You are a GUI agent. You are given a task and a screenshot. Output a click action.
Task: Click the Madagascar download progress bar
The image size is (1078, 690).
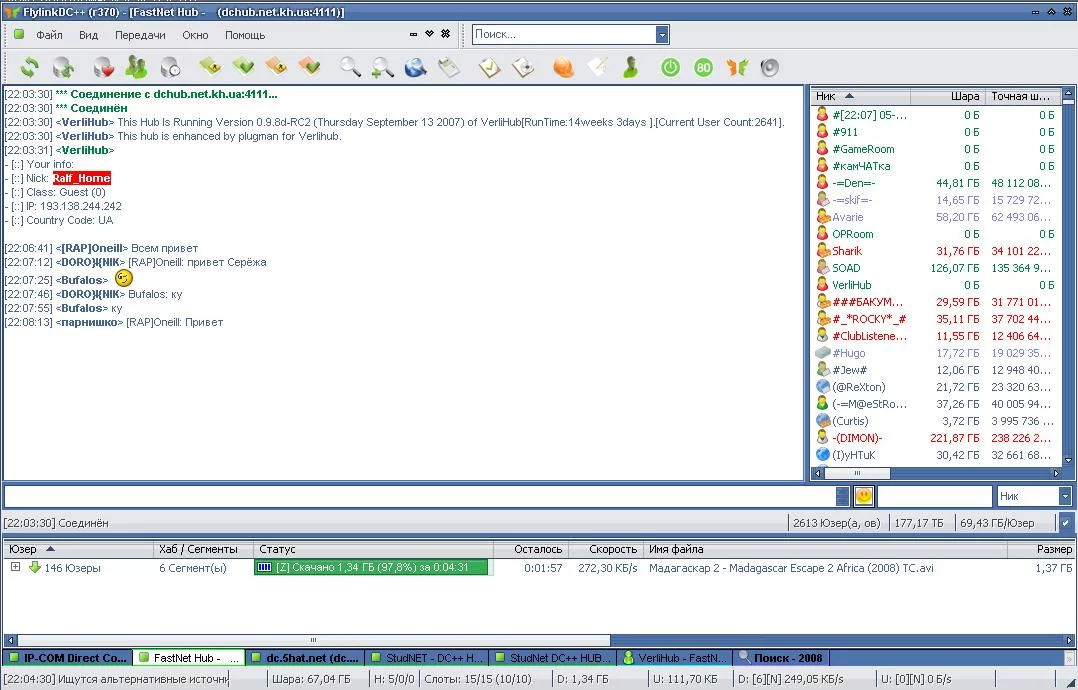click(x=372, y=568)
